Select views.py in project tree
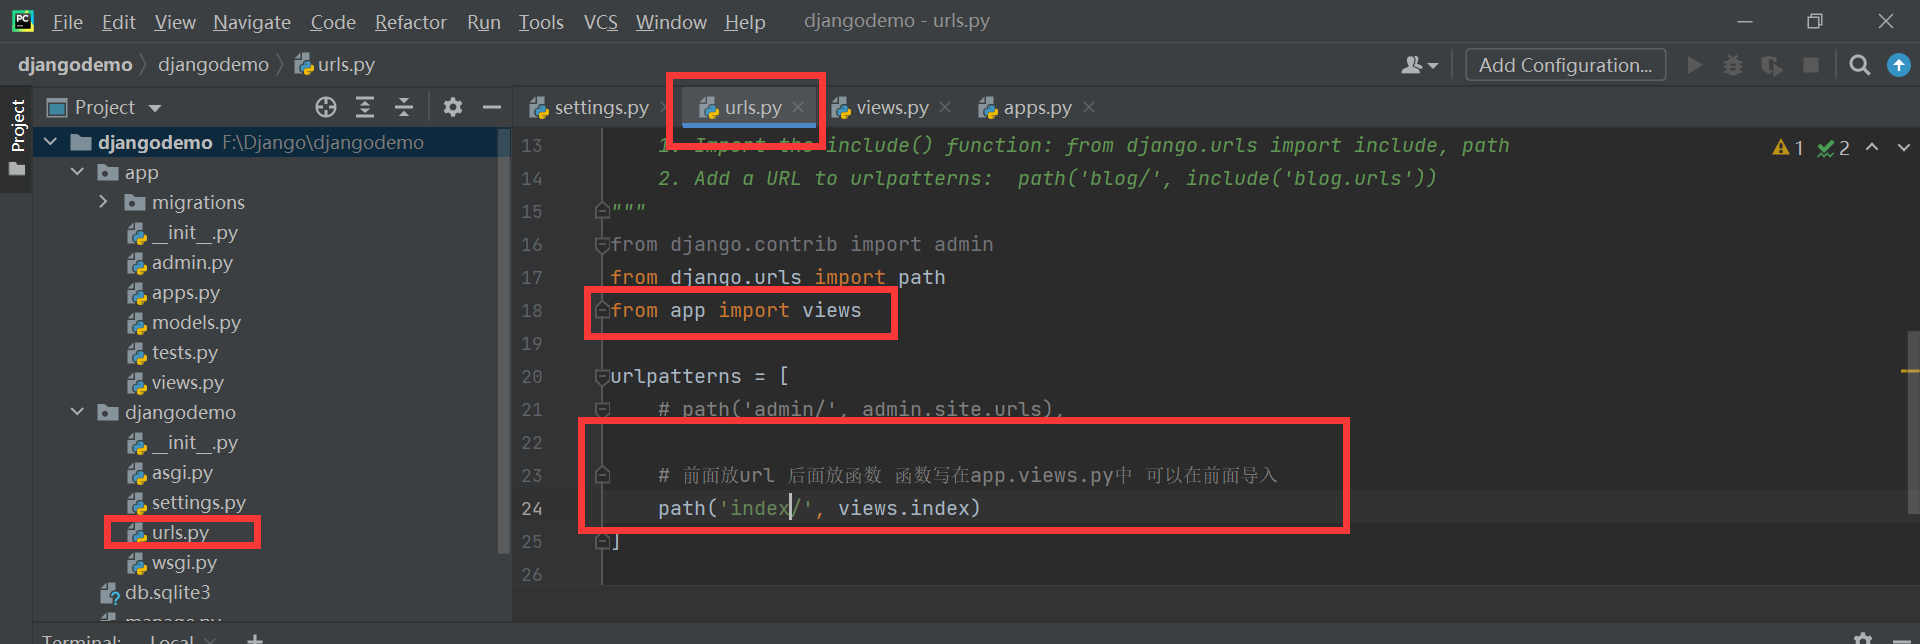This screenshot has width=1920, height=644. (176, 383)
